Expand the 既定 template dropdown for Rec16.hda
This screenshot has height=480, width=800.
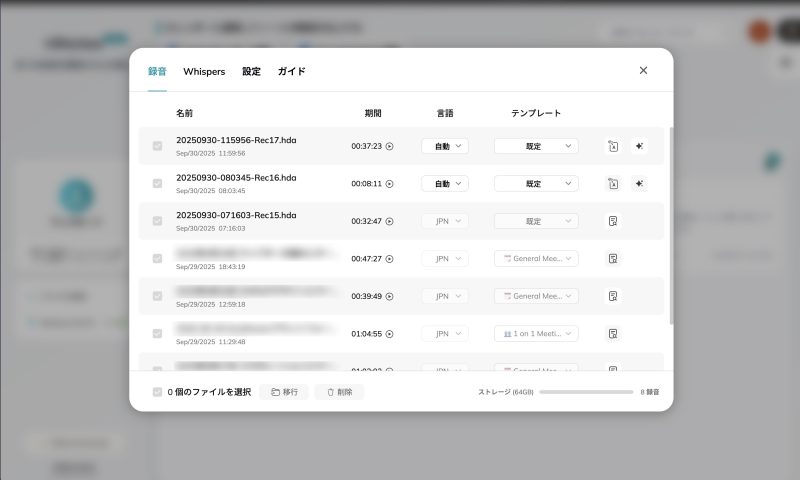(x=536, y=184)
